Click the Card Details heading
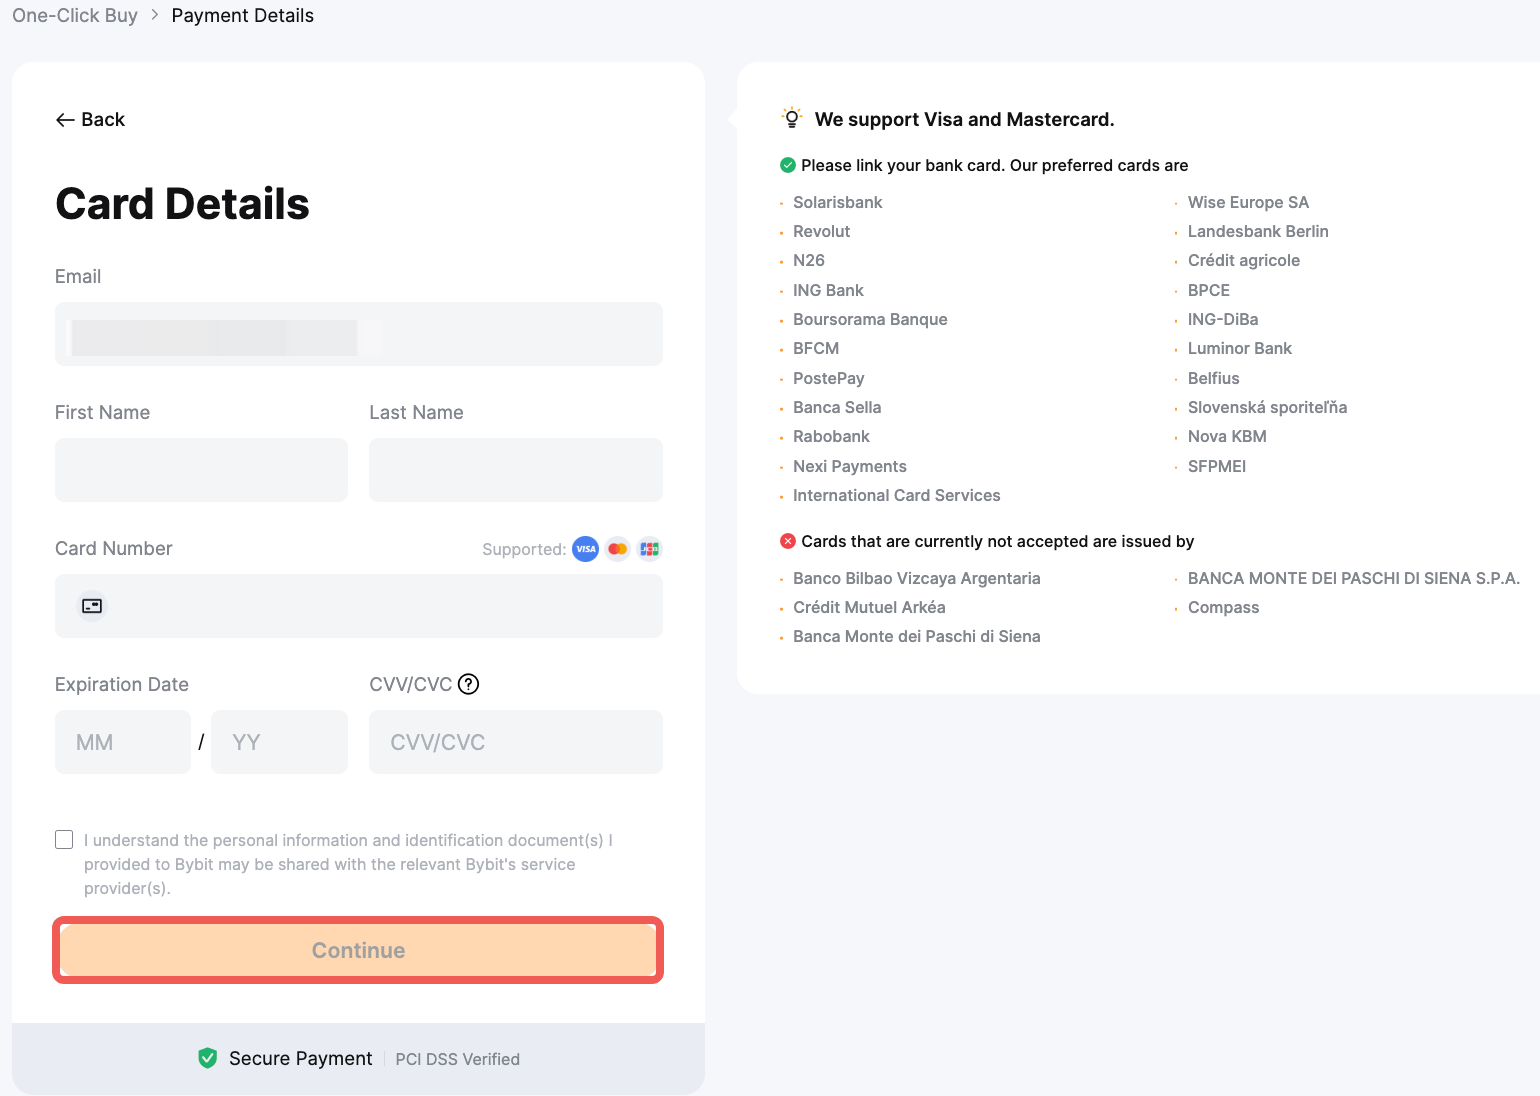 click(183, 204)
